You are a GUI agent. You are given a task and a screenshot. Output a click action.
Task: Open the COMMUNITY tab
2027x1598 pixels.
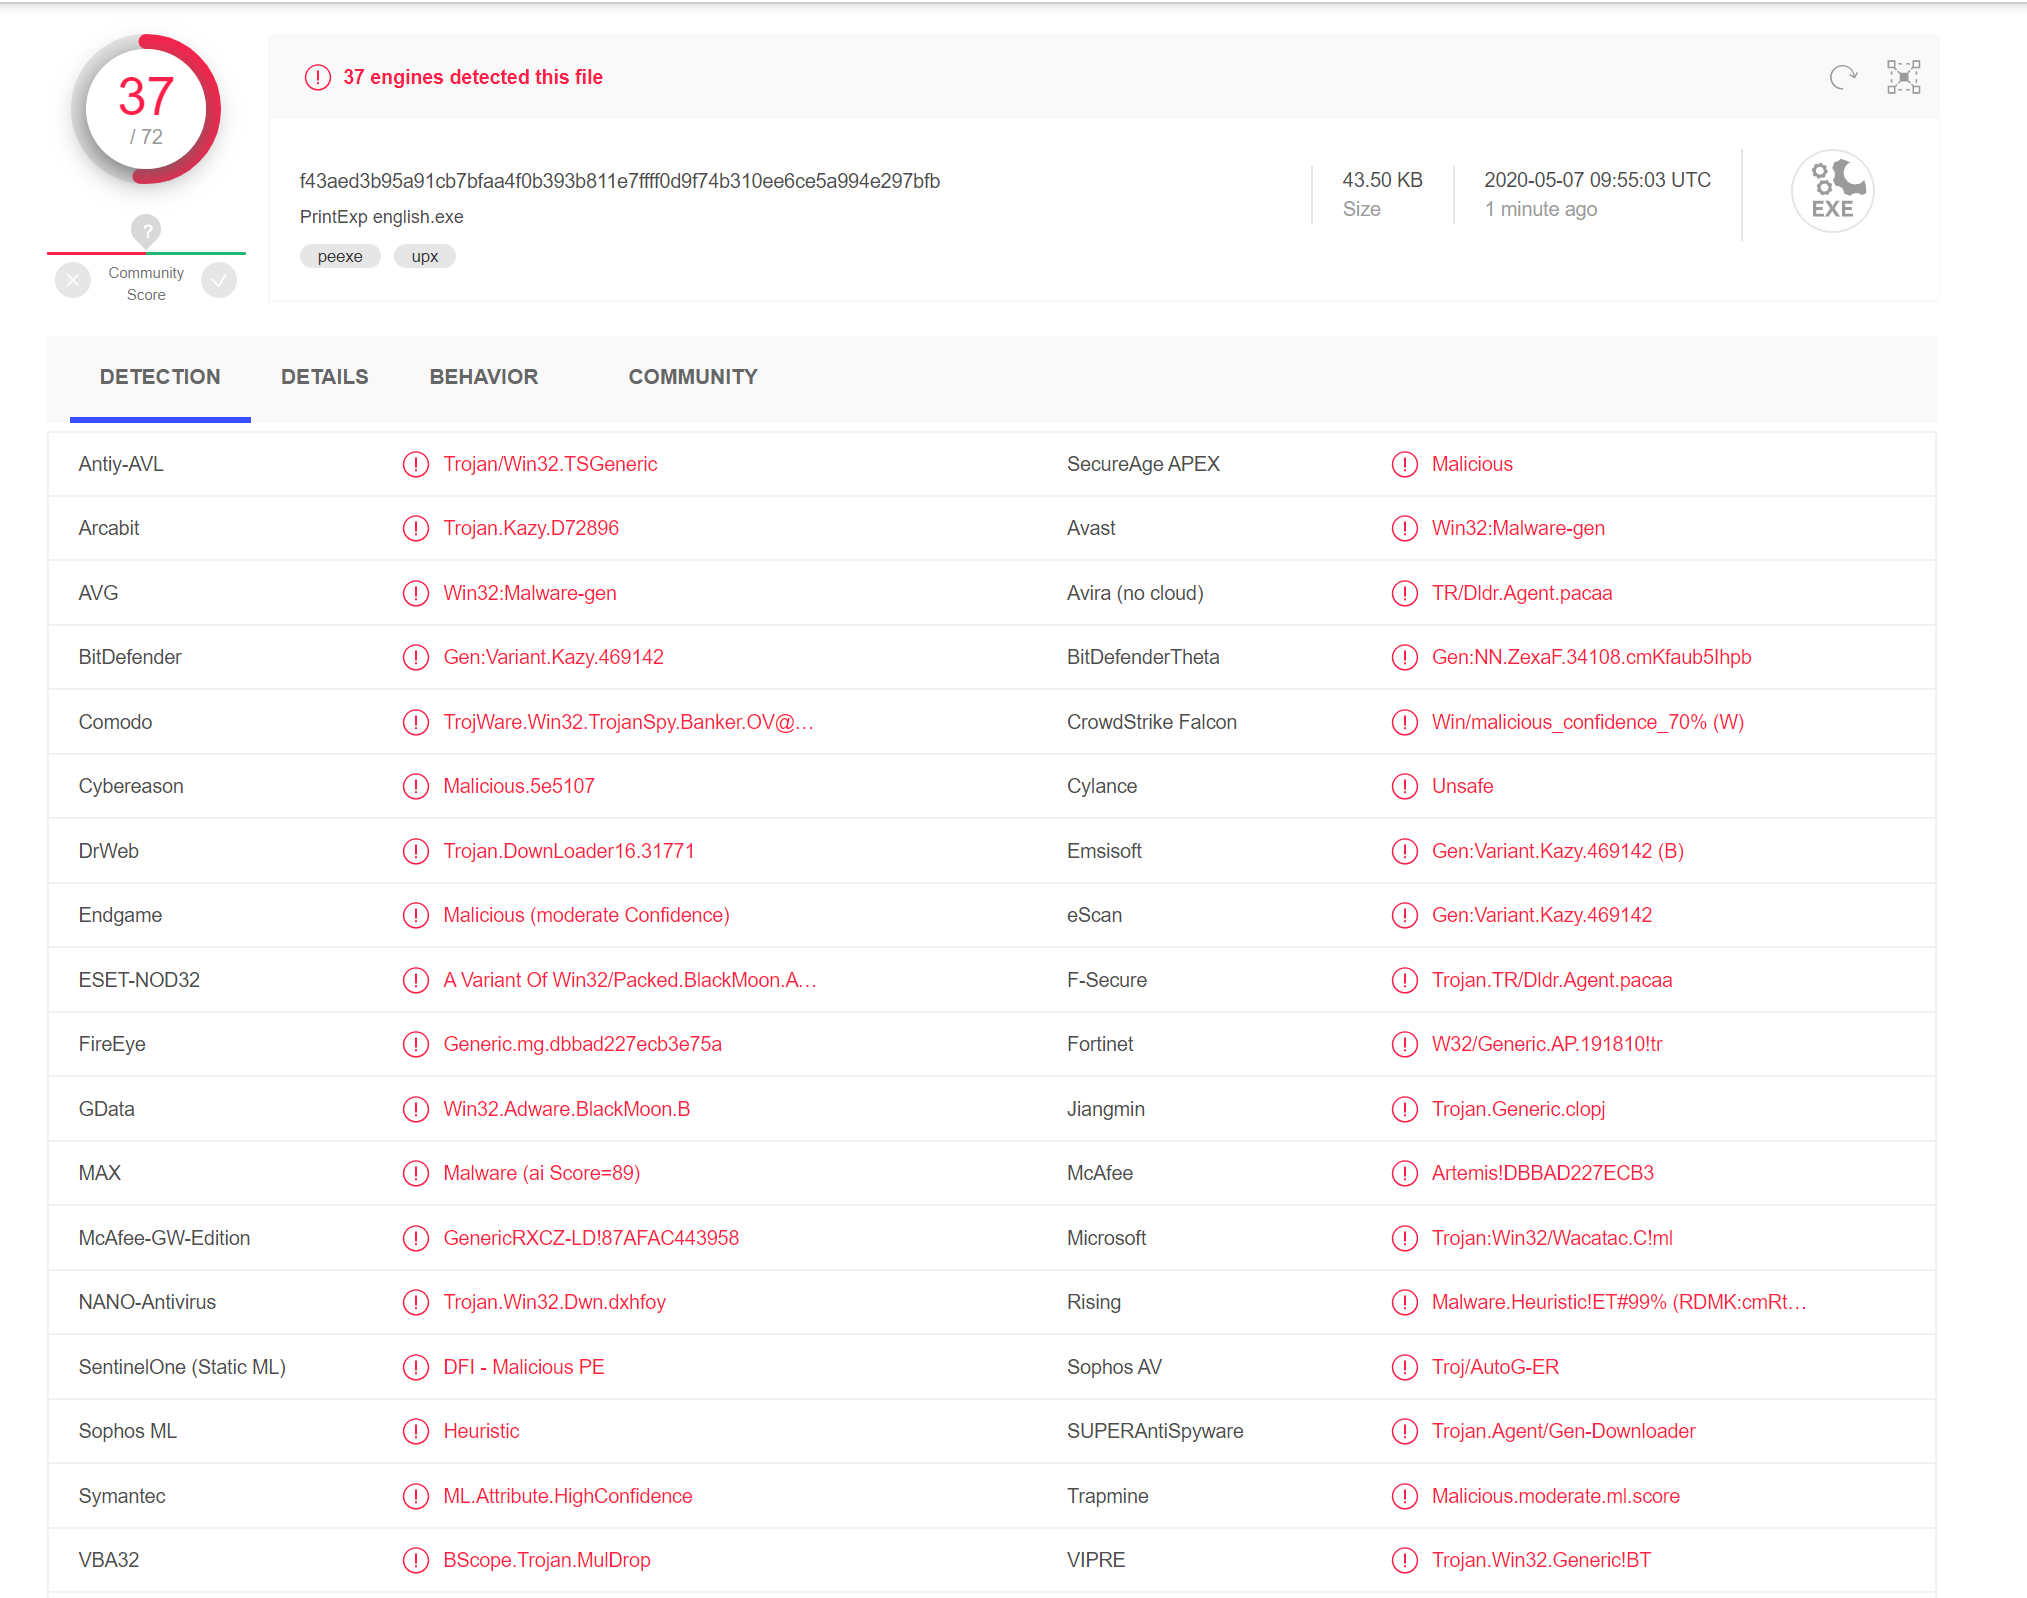click(692, 377)
